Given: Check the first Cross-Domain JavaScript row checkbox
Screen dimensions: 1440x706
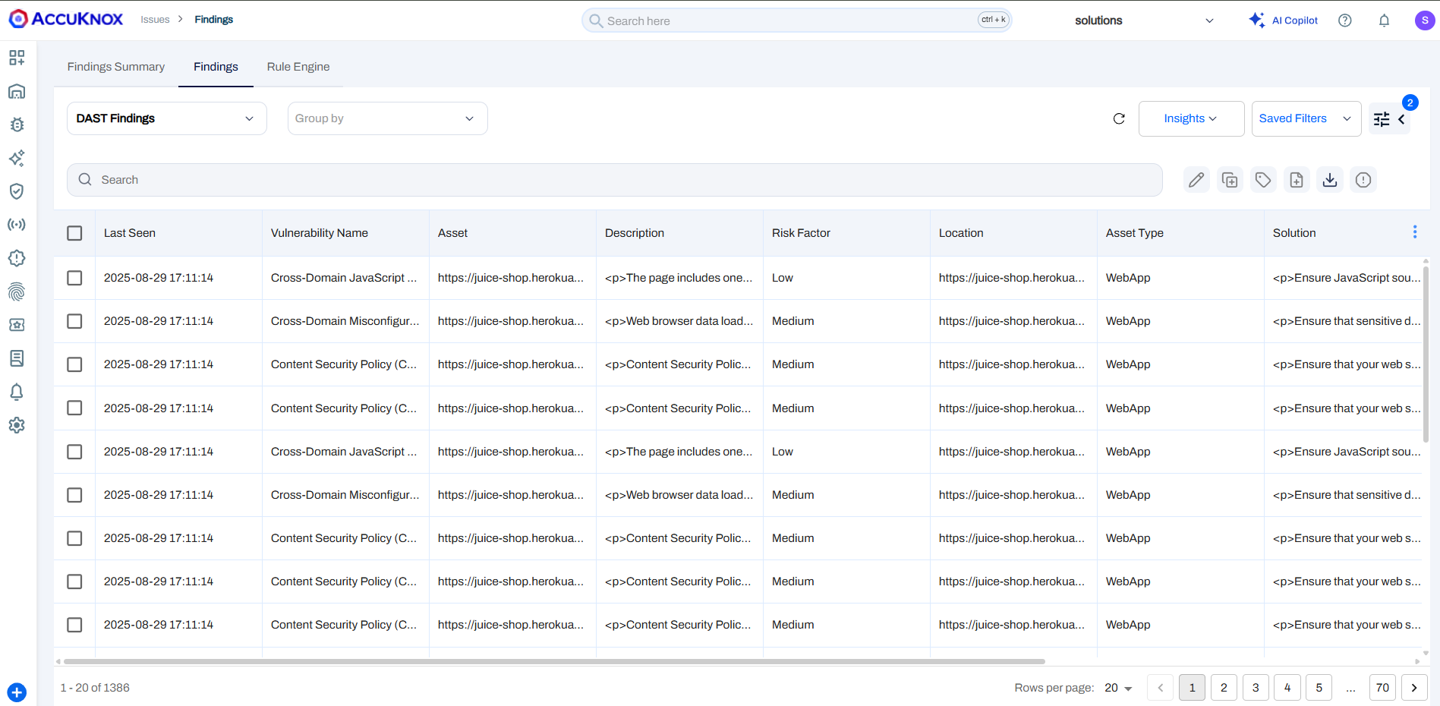Looking at the screenshot, I should pos(75,278).
